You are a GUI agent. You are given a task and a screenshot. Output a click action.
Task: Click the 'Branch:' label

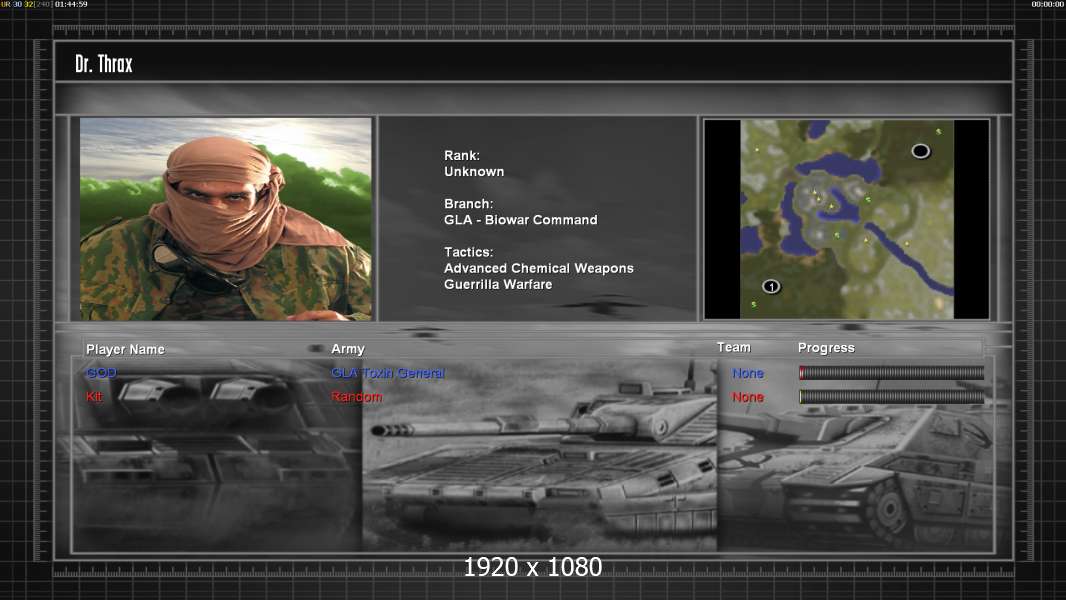tap(468, 204)
